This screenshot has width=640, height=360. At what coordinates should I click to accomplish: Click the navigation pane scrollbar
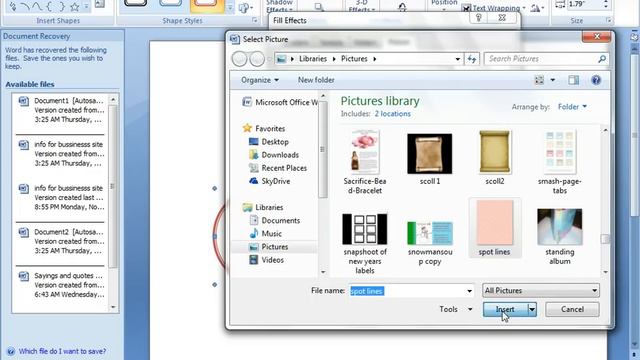point(322,149)
